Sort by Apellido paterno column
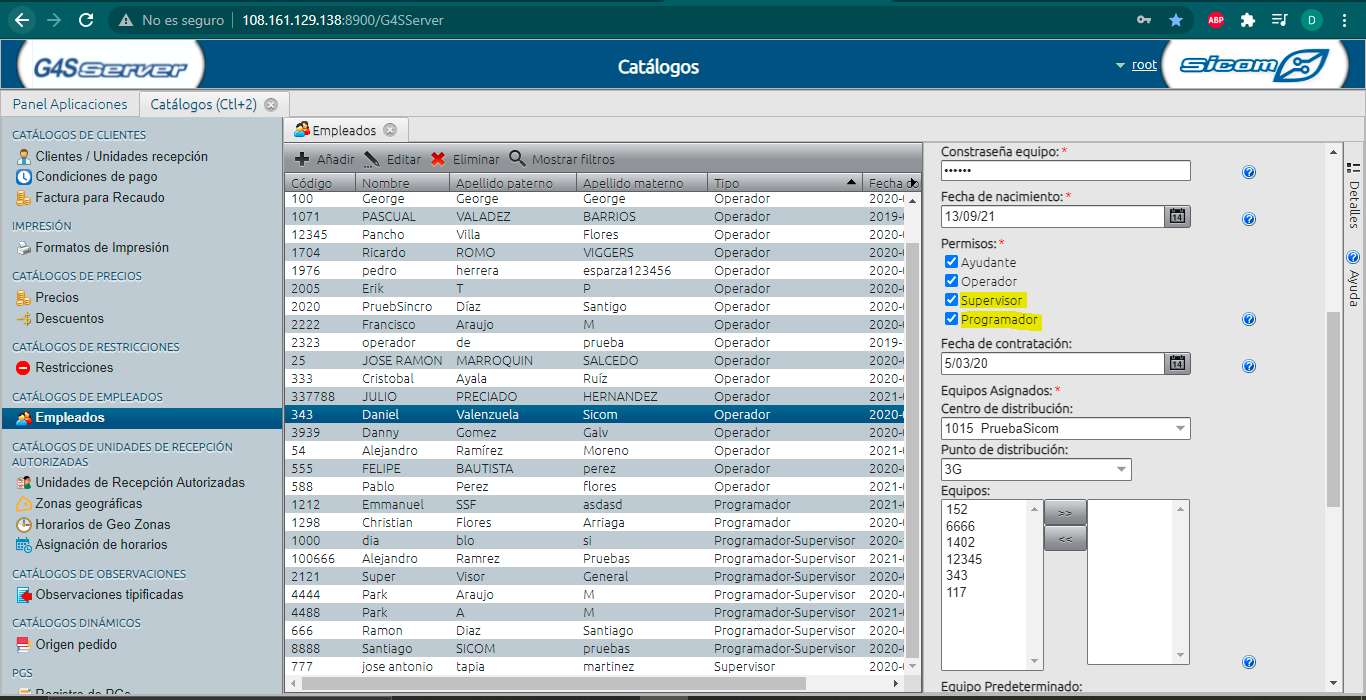Viewport: 1366px width, 700px height. [513, 183]
